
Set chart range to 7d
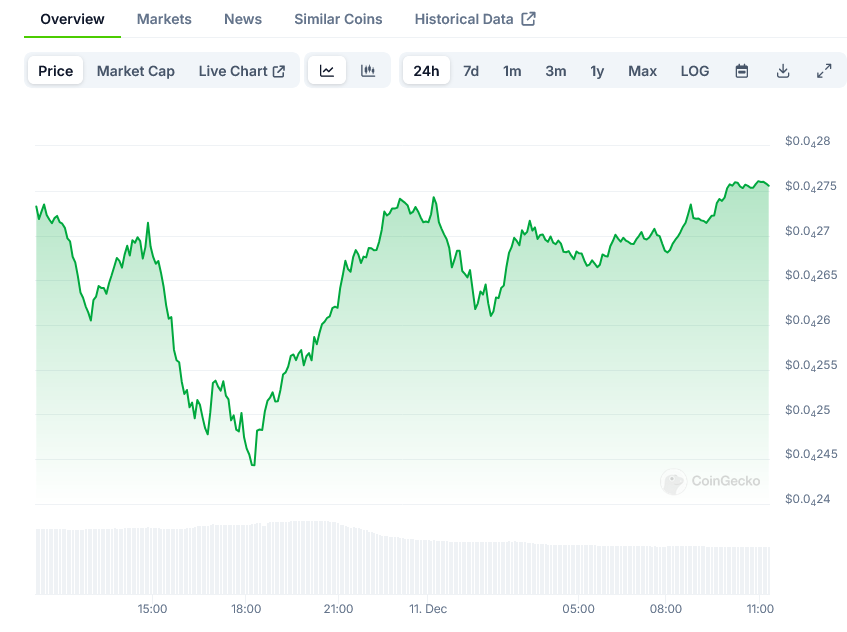pyautogui.click(x=471, y=71)
